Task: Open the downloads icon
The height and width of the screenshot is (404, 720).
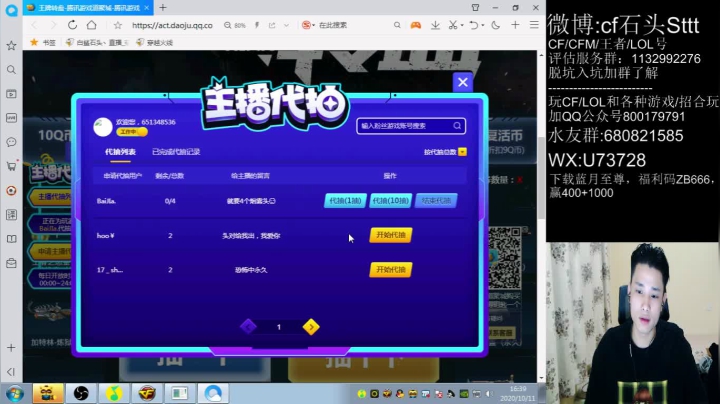Action: pos(435,25)
